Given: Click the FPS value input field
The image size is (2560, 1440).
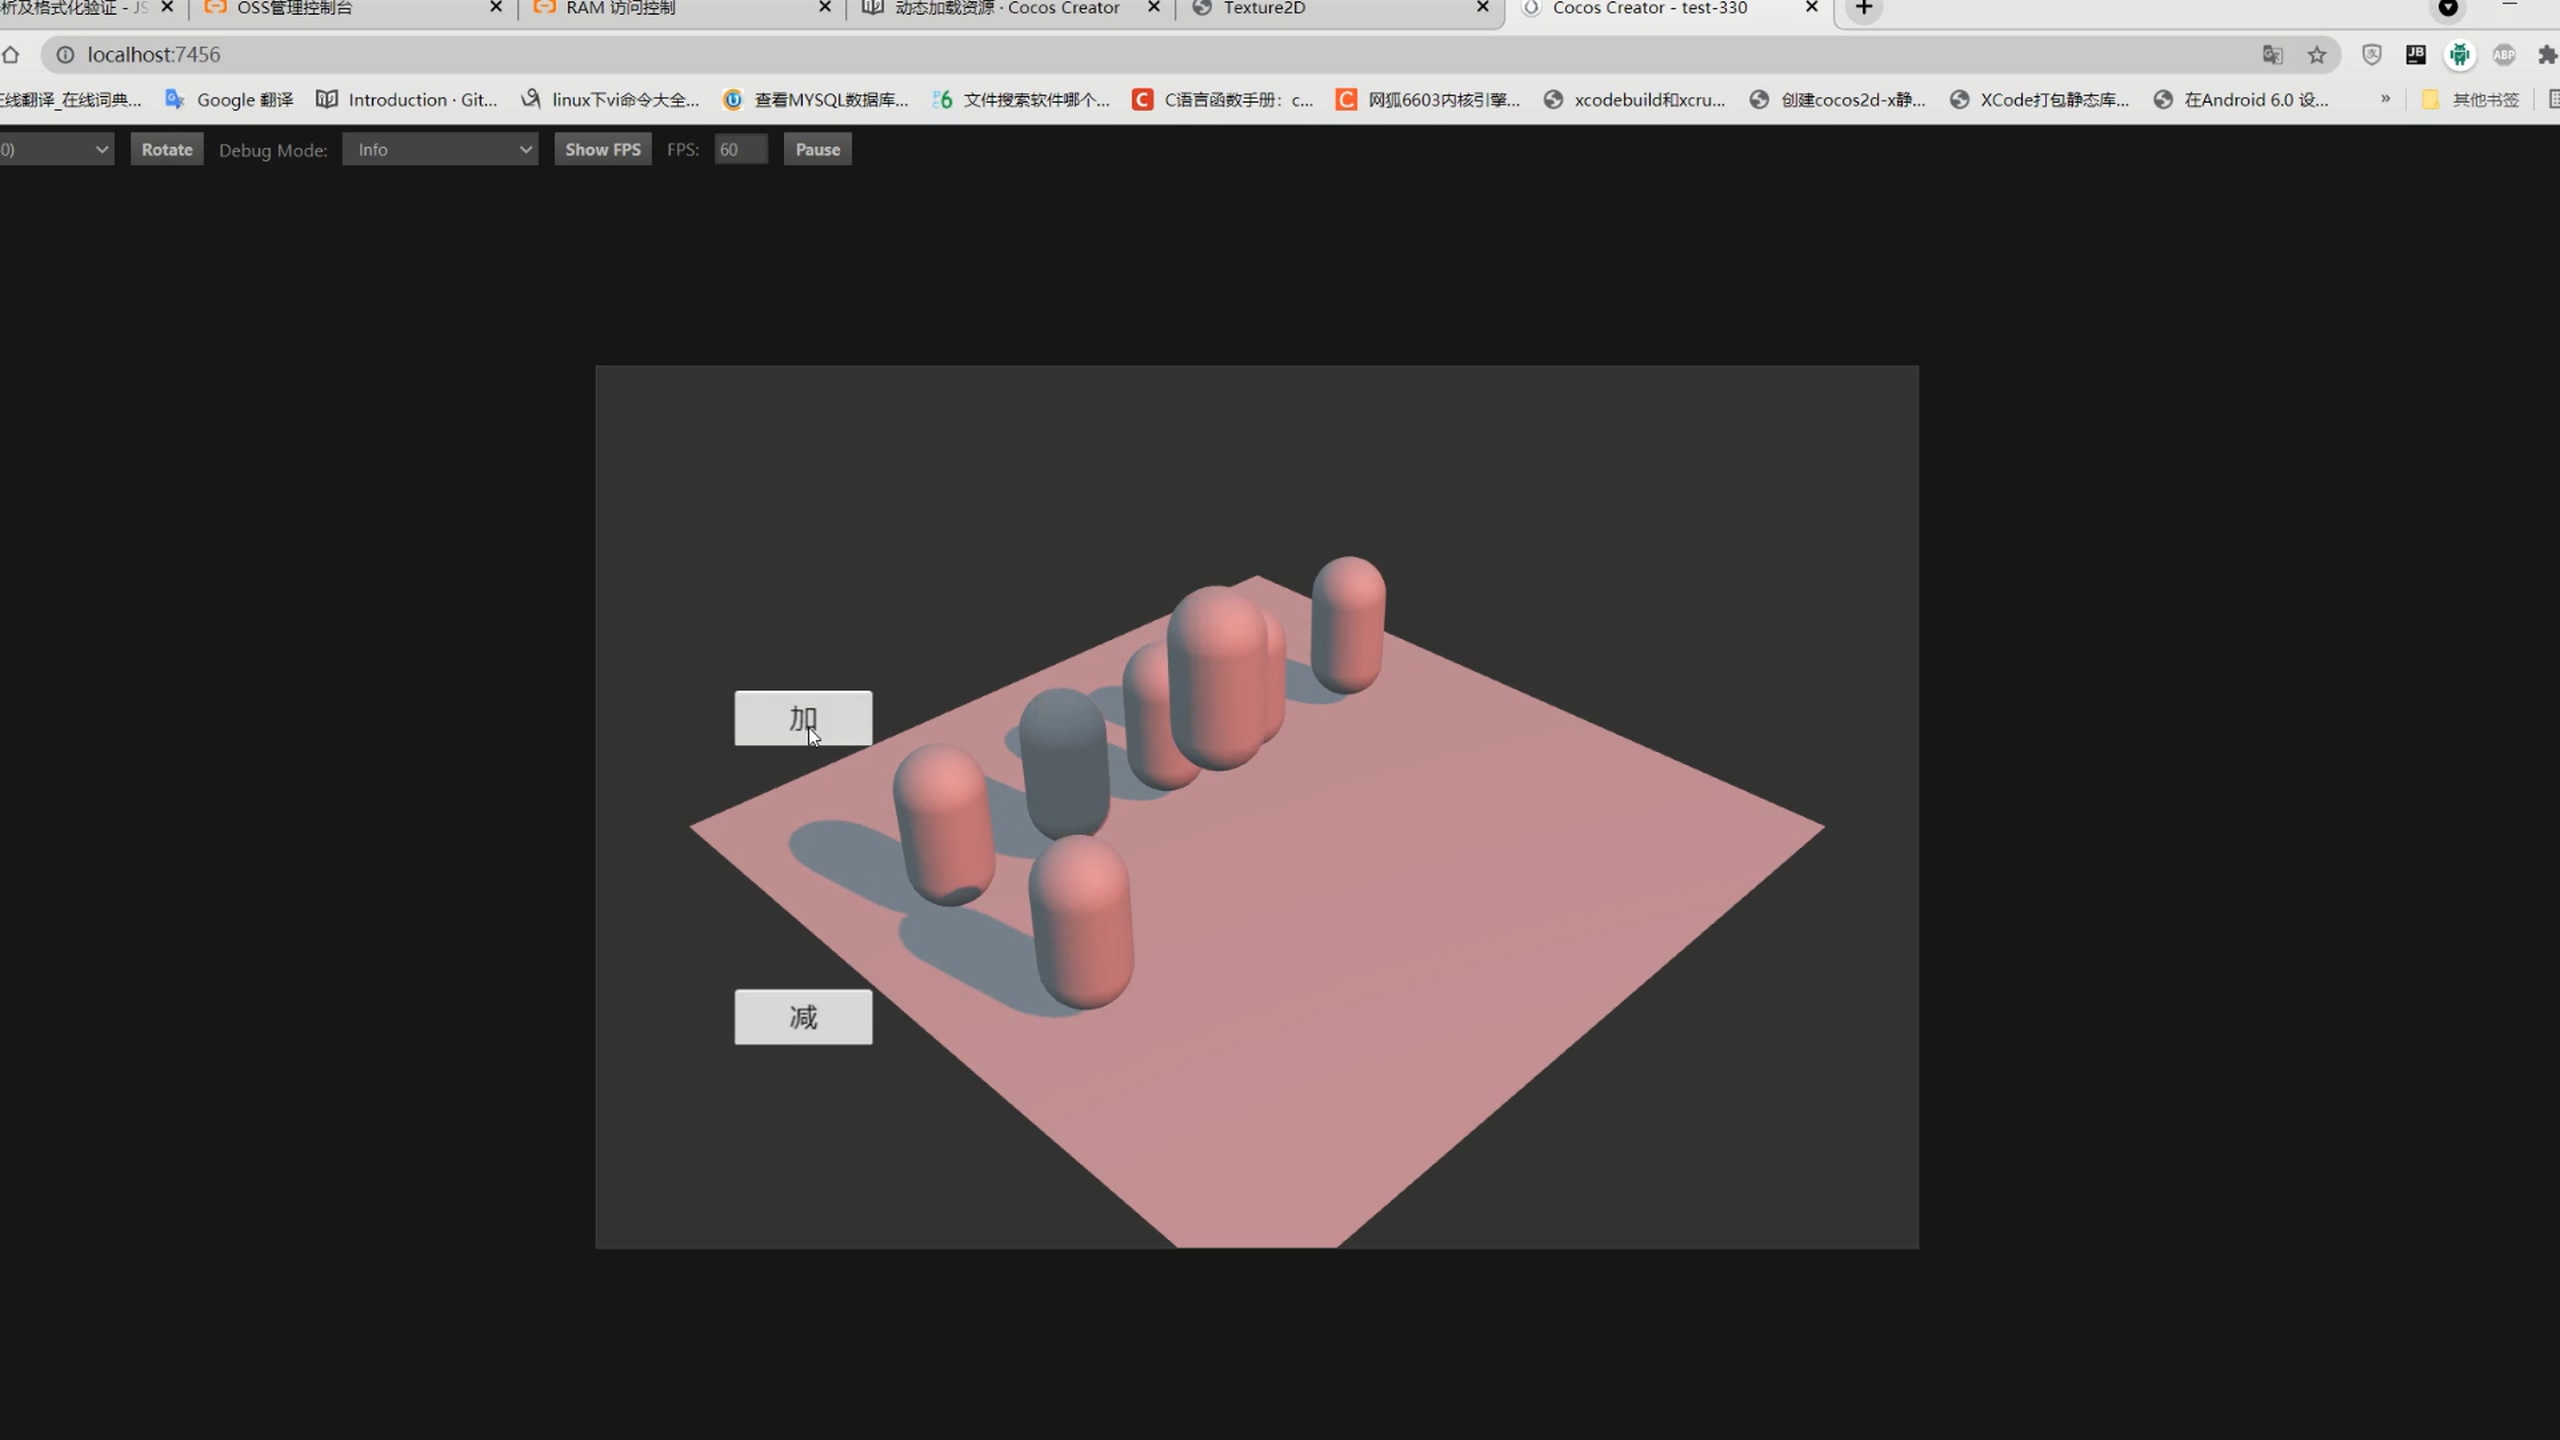Looking at the screenshot, I should point(740,149).
